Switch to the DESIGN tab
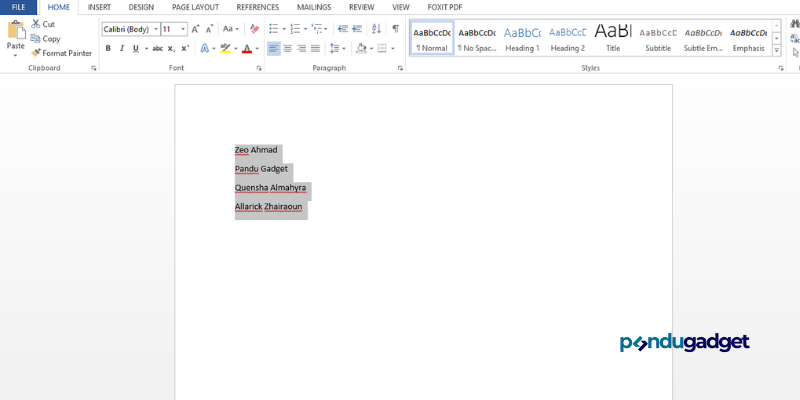The image size is (800, 400). coord(141,7)
